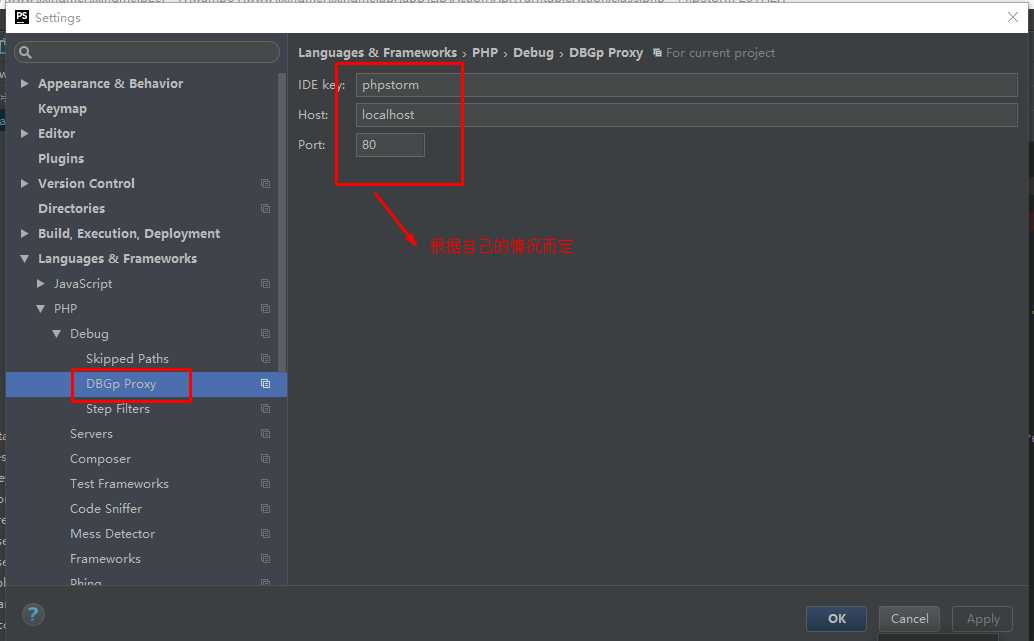The height and width of the screenshot is (641, 1034).
Task: Expand the JavaScript node arrow
Action: point(41,284)
